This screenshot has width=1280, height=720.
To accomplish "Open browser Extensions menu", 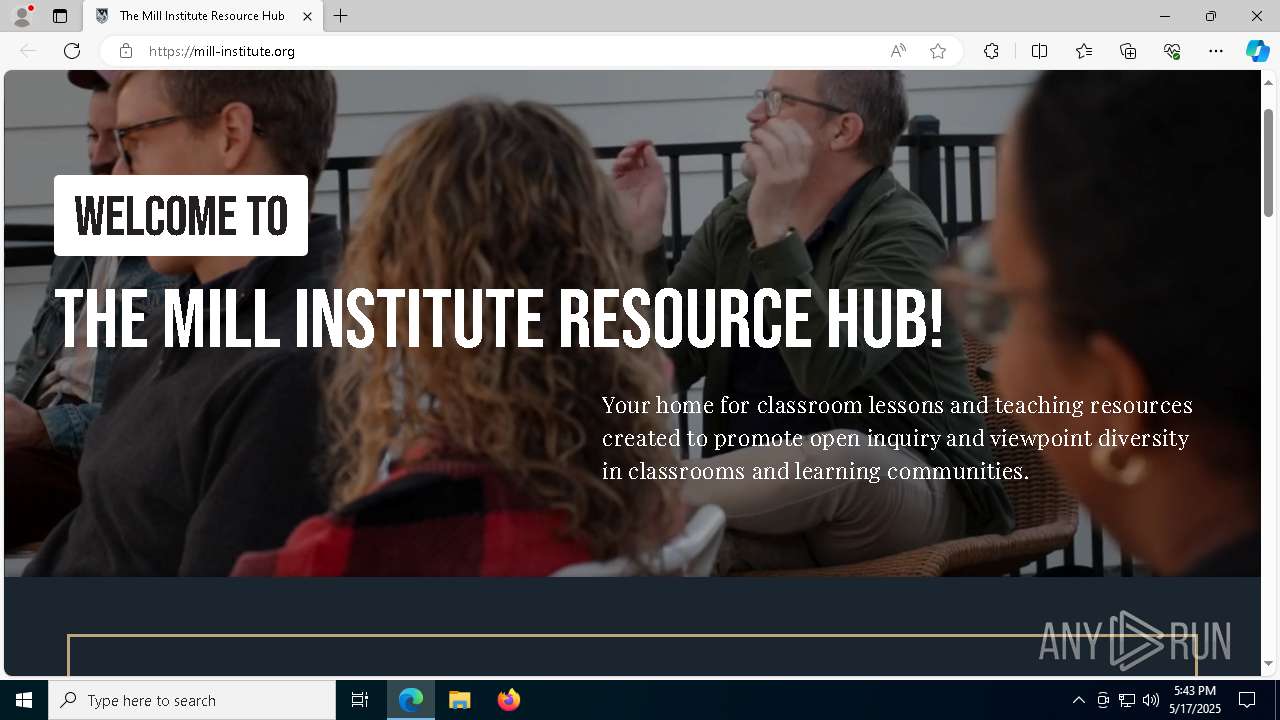I will [x=991, y=51].
